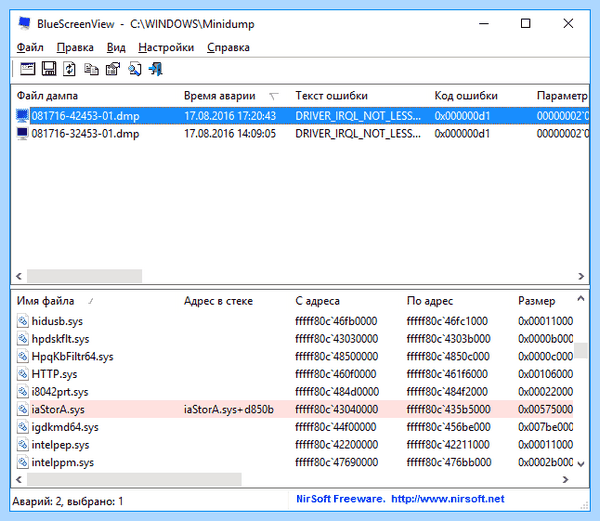
Task: Open the Настройки menu
Action: tap(166, 47)
